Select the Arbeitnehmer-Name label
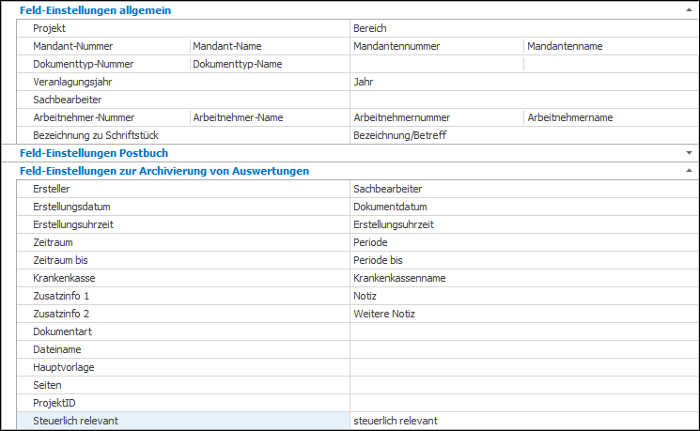The image size is (700, 431). click(x=238, y=117)
